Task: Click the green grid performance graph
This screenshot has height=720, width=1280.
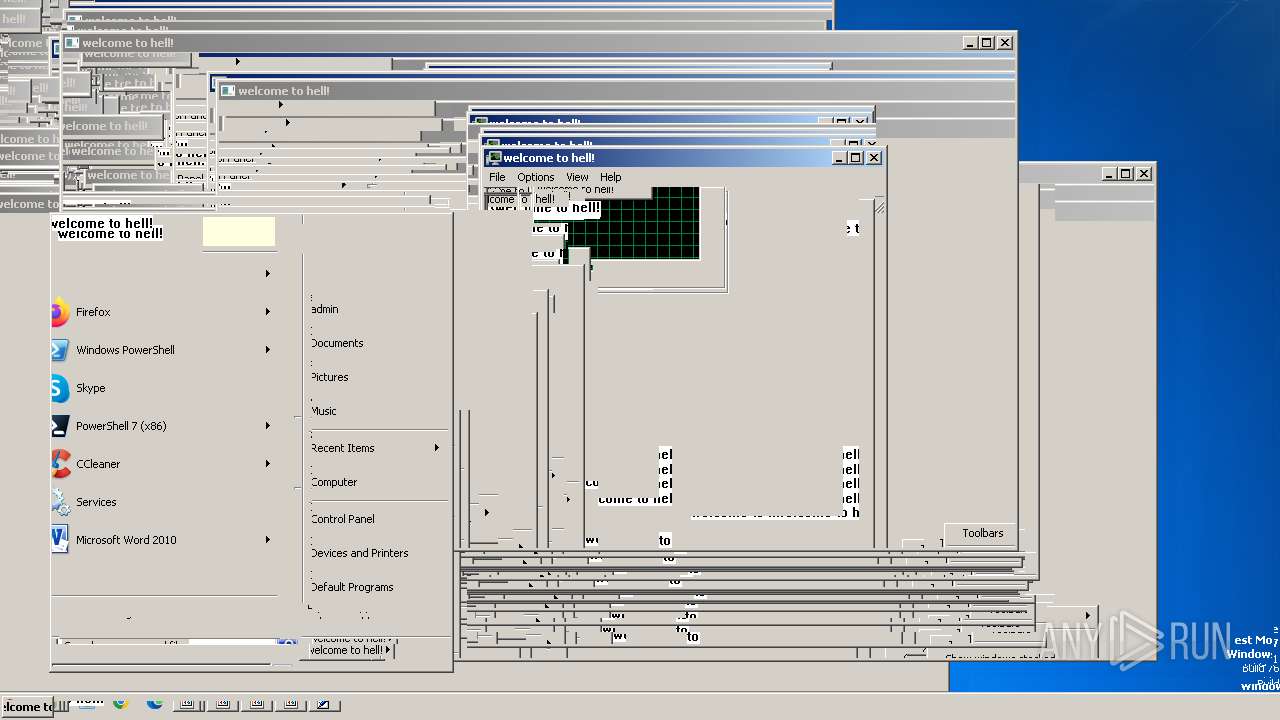Action: pyautogui.click(x=633, y=223)
